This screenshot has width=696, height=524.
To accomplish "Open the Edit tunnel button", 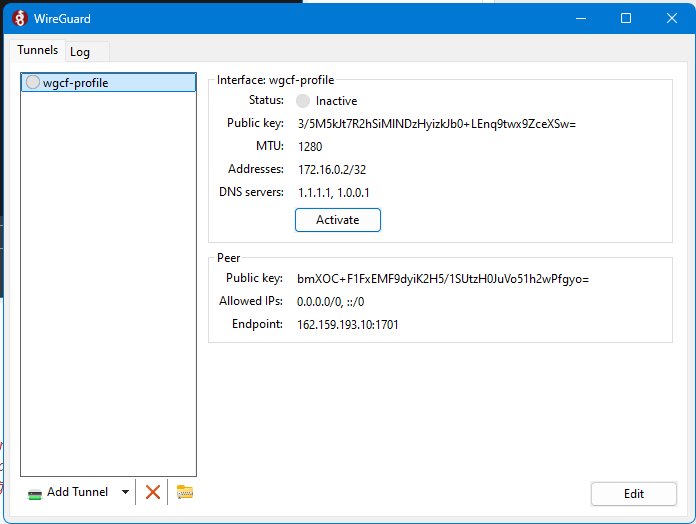I will pos(633,494).
